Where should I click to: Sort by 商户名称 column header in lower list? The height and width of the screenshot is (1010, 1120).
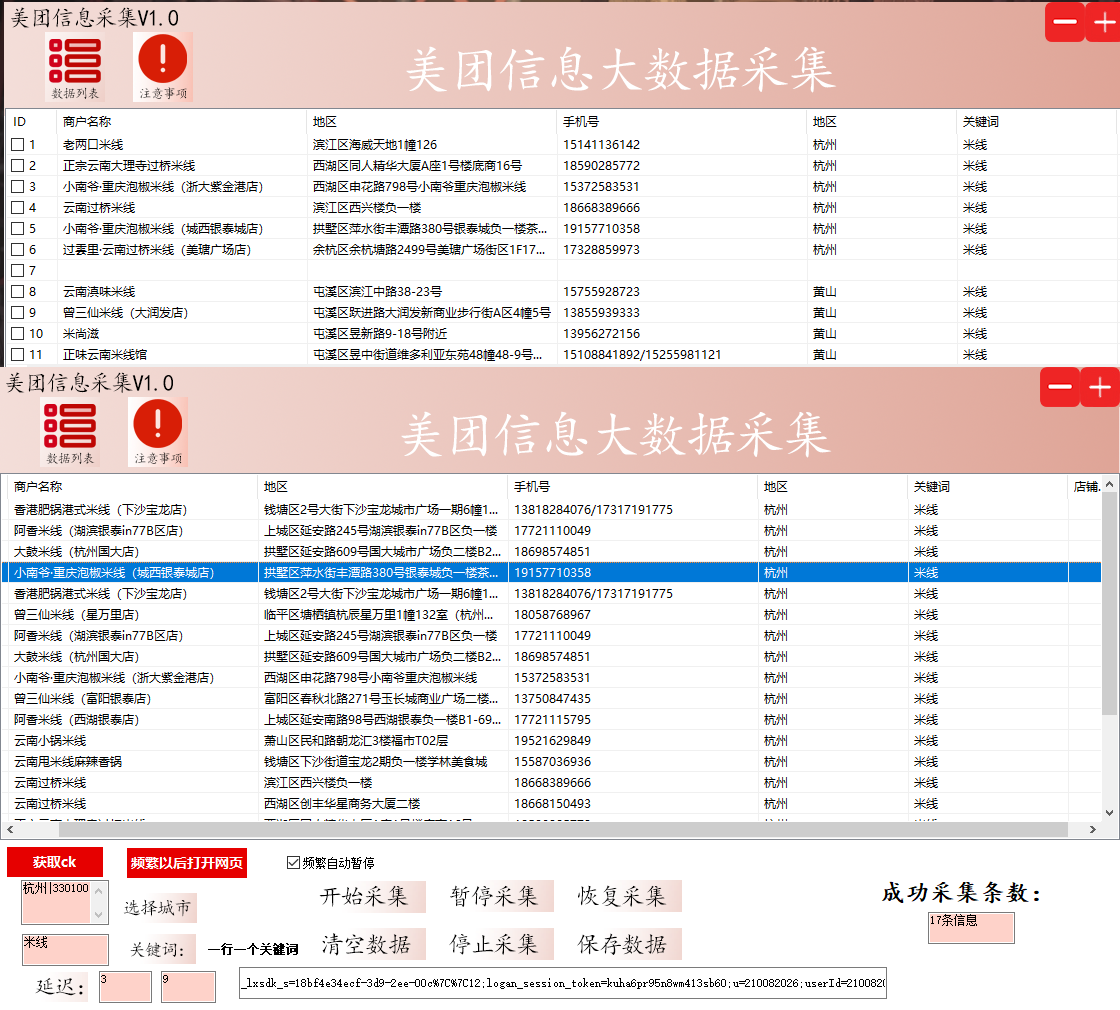click(x=132, y=486)
